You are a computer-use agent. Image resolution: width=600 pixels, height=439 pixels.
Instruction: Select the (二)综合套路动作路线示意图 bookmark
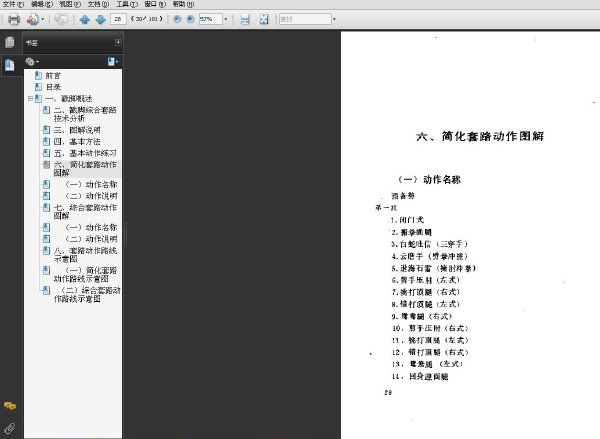pyautogui.click(x=87, y=294)
